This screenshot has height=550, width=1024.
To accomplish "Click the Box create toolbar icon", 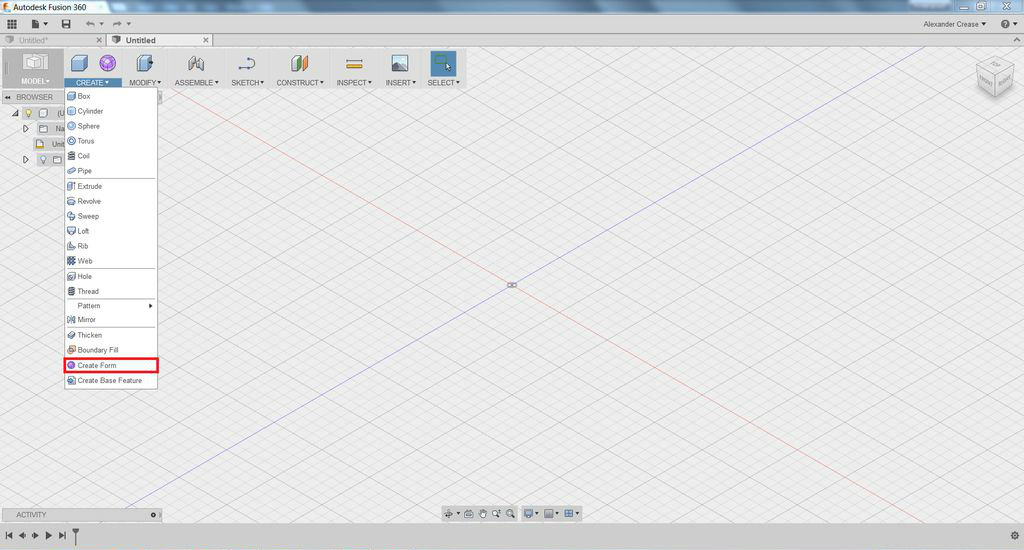I will click(80, 63).
